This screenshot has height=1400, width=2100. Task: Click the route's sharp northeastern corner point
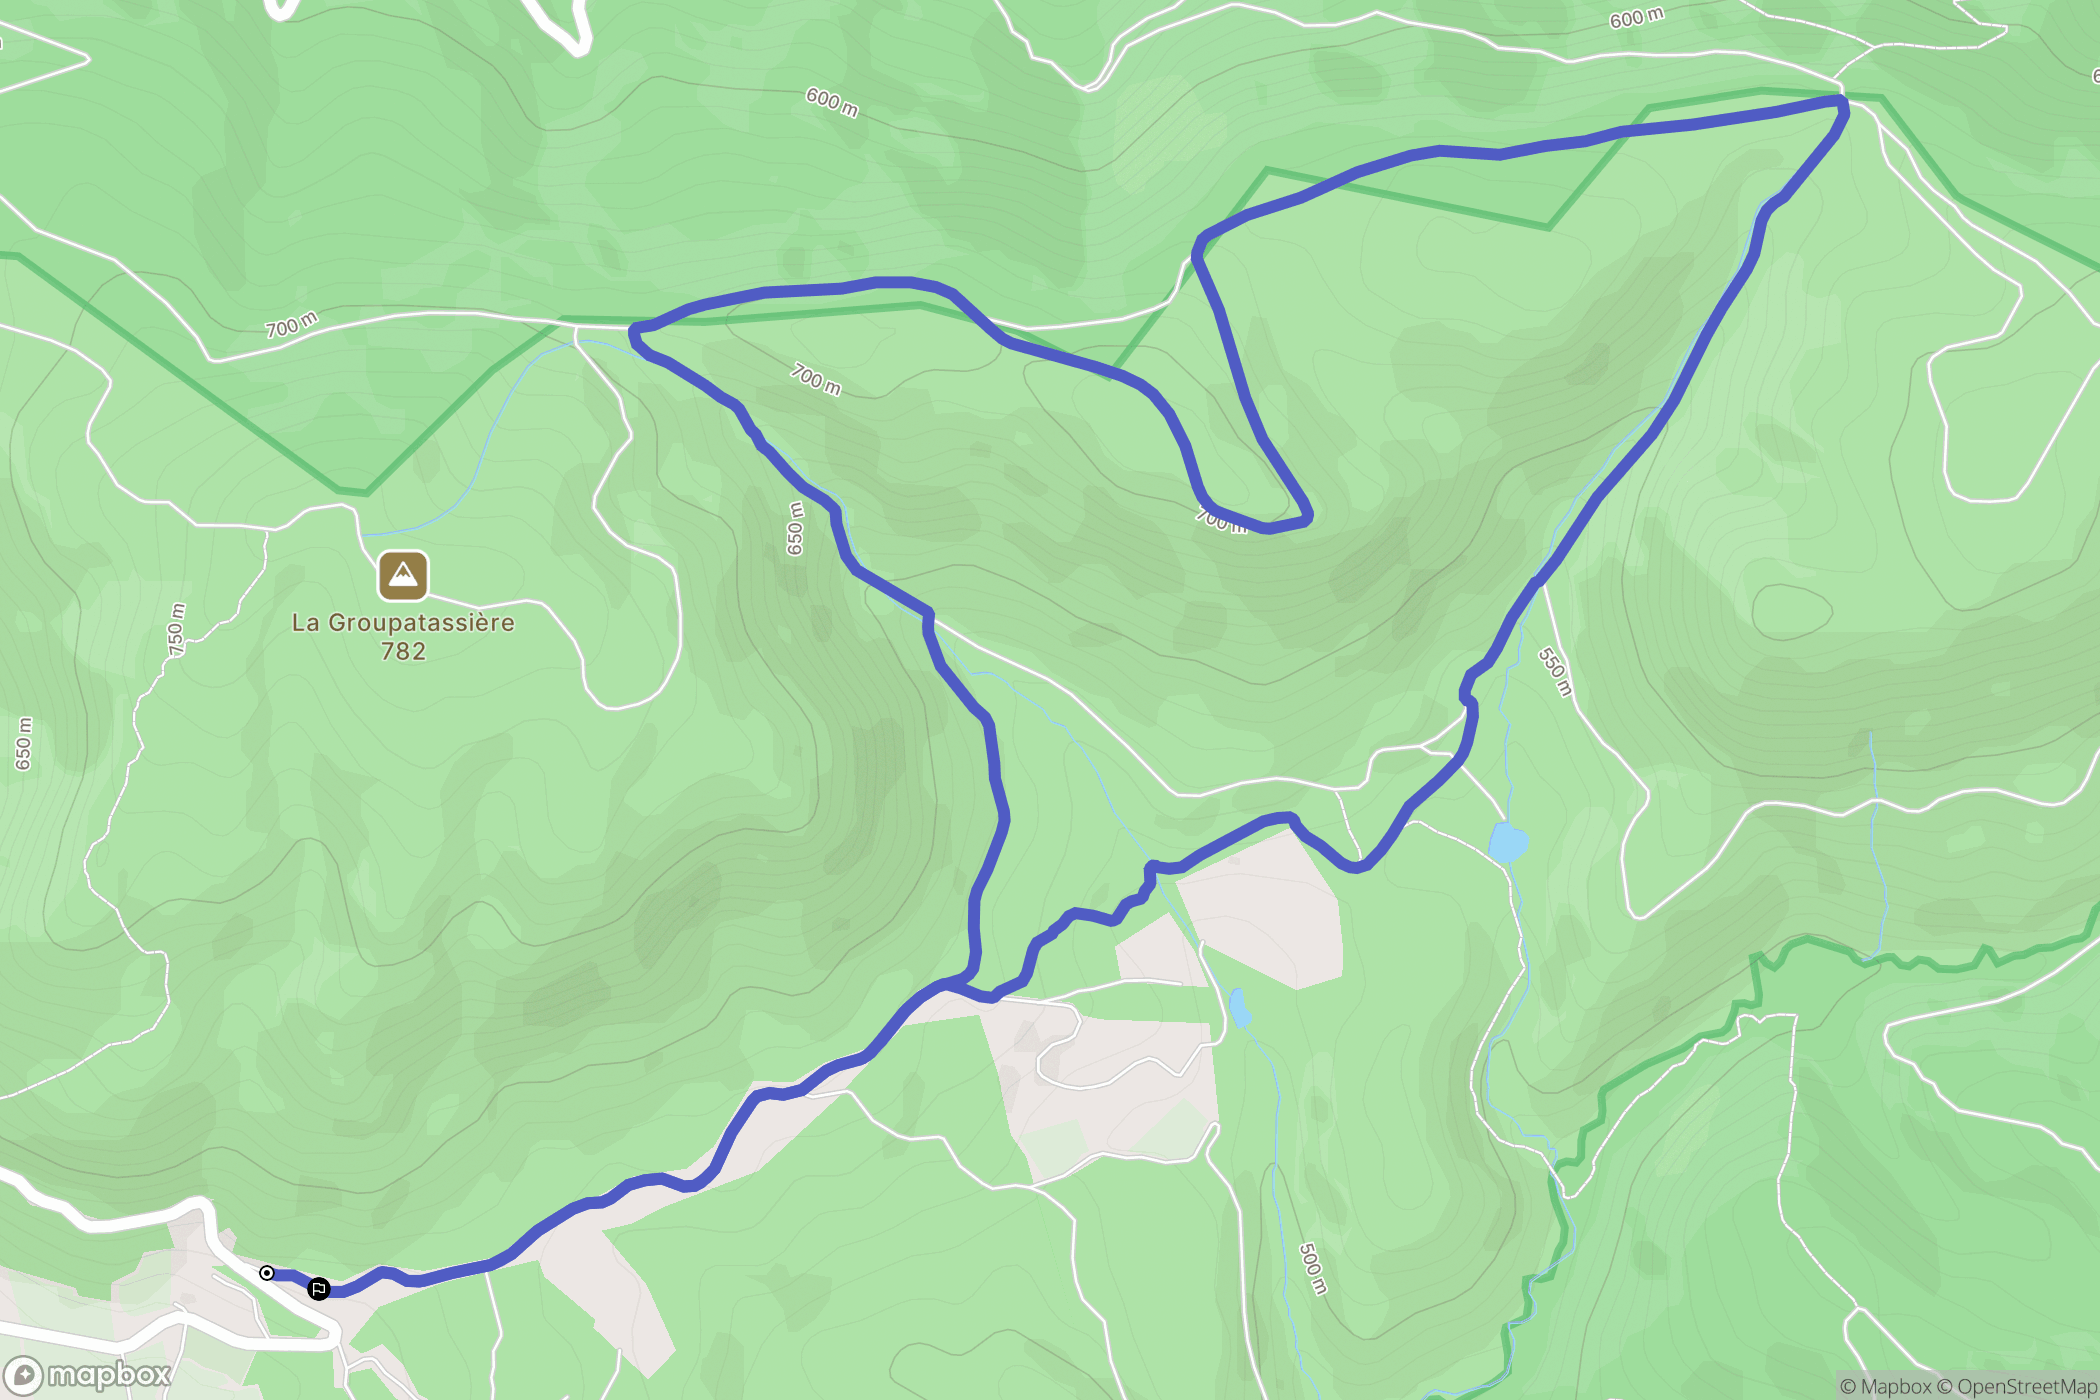tap(1840, 101)
